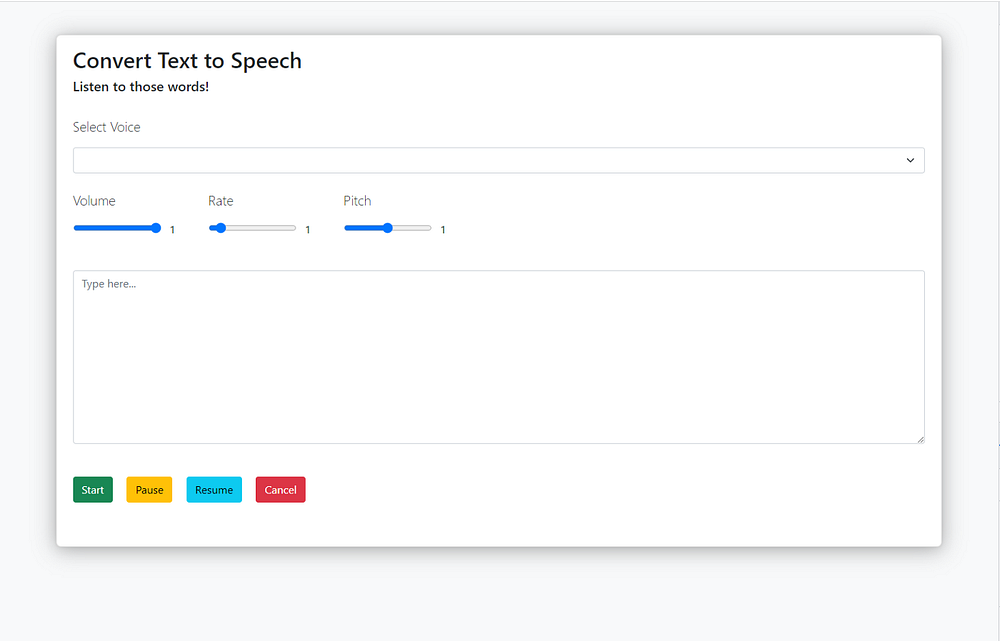Click the text area resize grip
This screenshot has height=641, width=1000.
920,439
